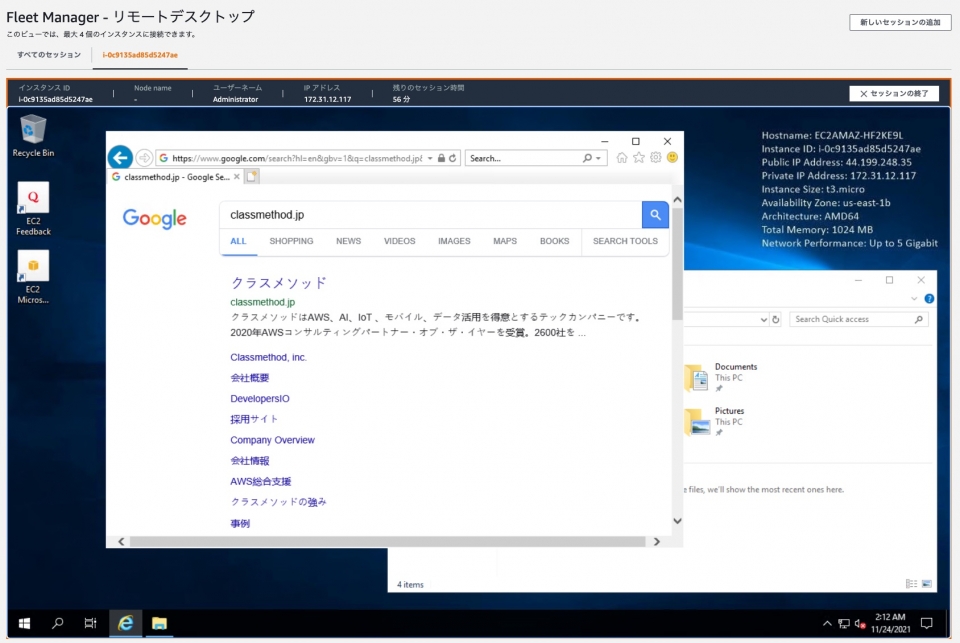Click the blue Google search magnifier button
960x643 pixels.
click(655, 215)
